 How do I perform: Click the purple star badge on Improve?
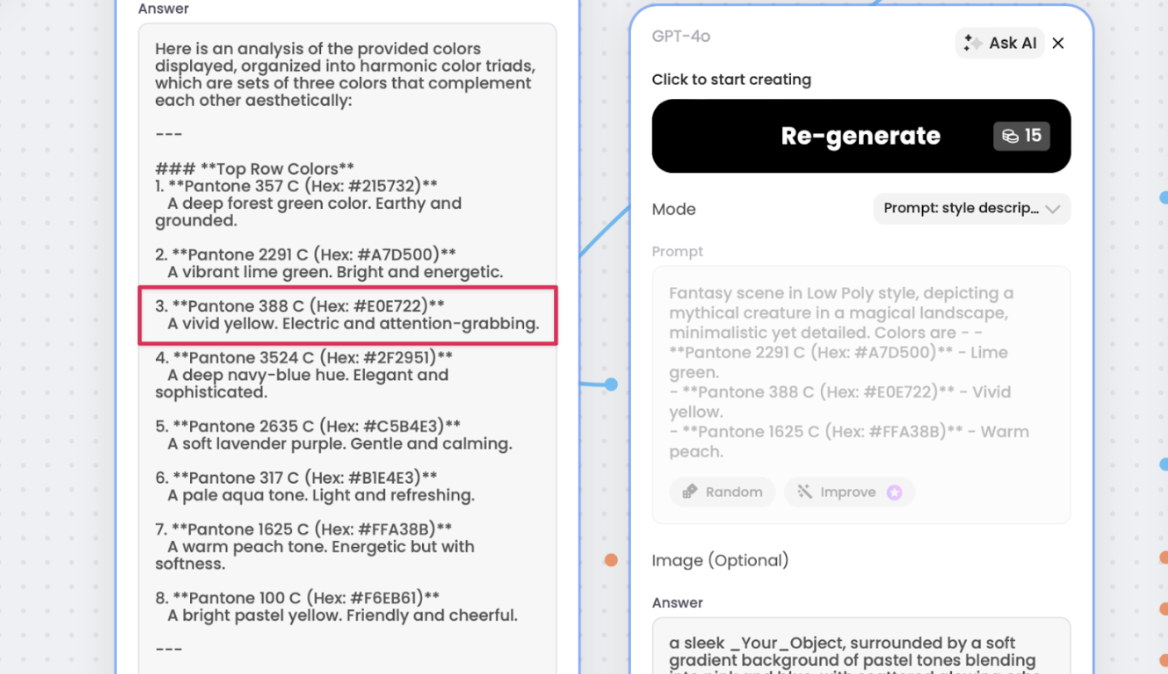click(895, 492)
